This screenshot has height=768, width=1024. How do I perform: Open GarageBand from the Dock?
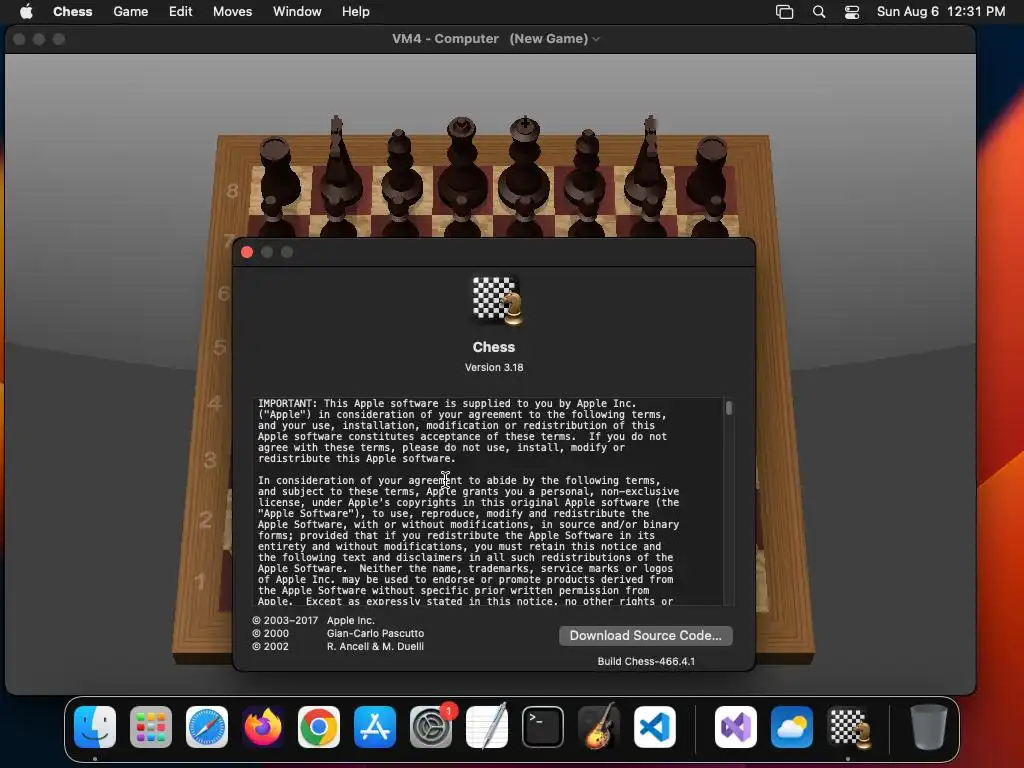click(599, 726)
